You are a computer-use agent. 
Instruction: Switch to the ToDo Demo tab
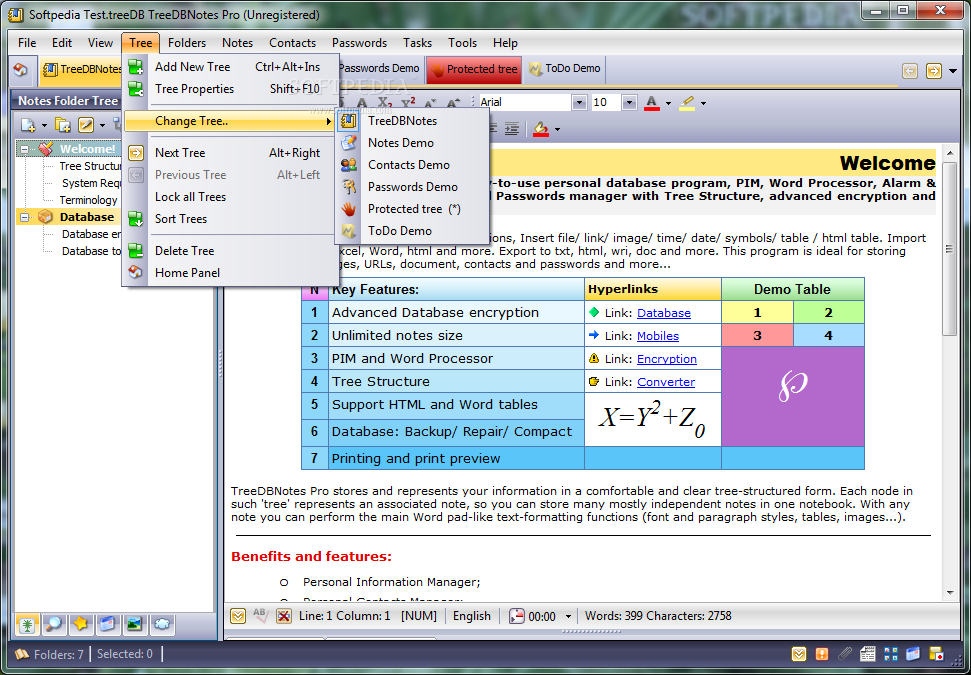click(564, 69)
